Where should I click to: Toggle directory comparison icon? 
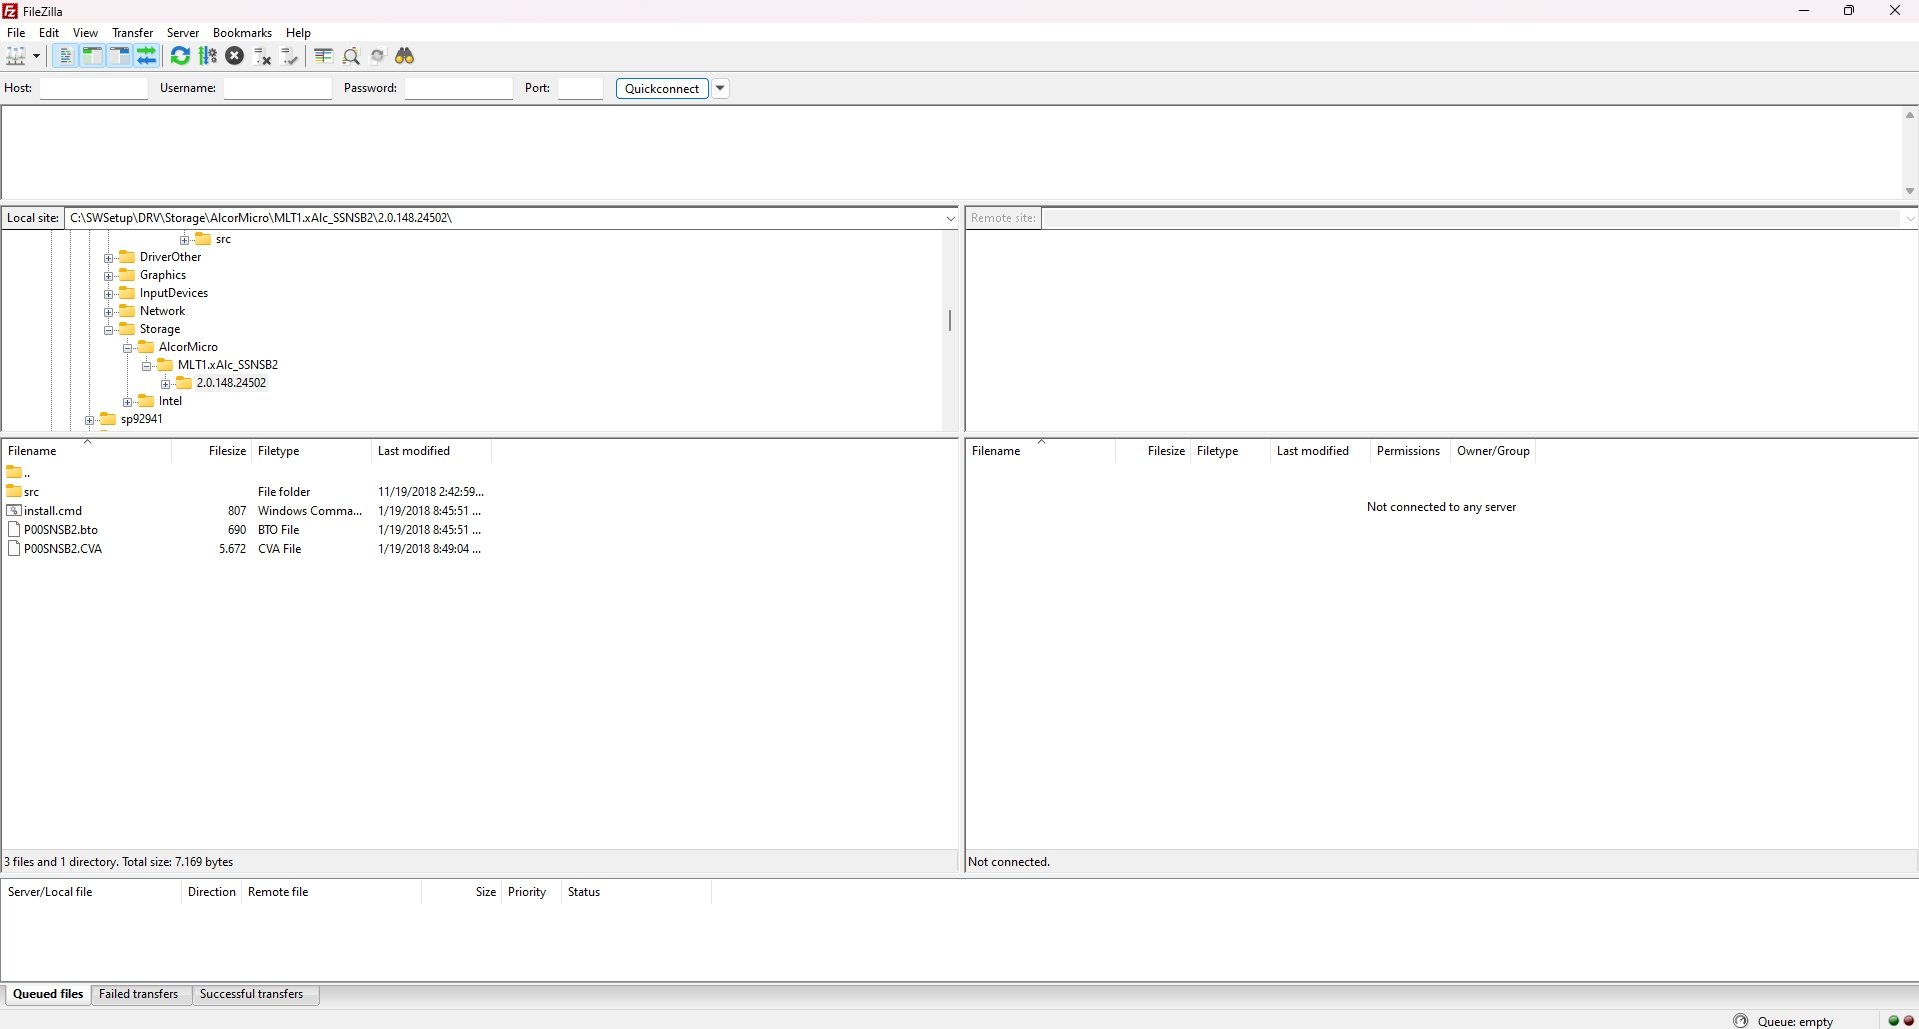point(351,56)
